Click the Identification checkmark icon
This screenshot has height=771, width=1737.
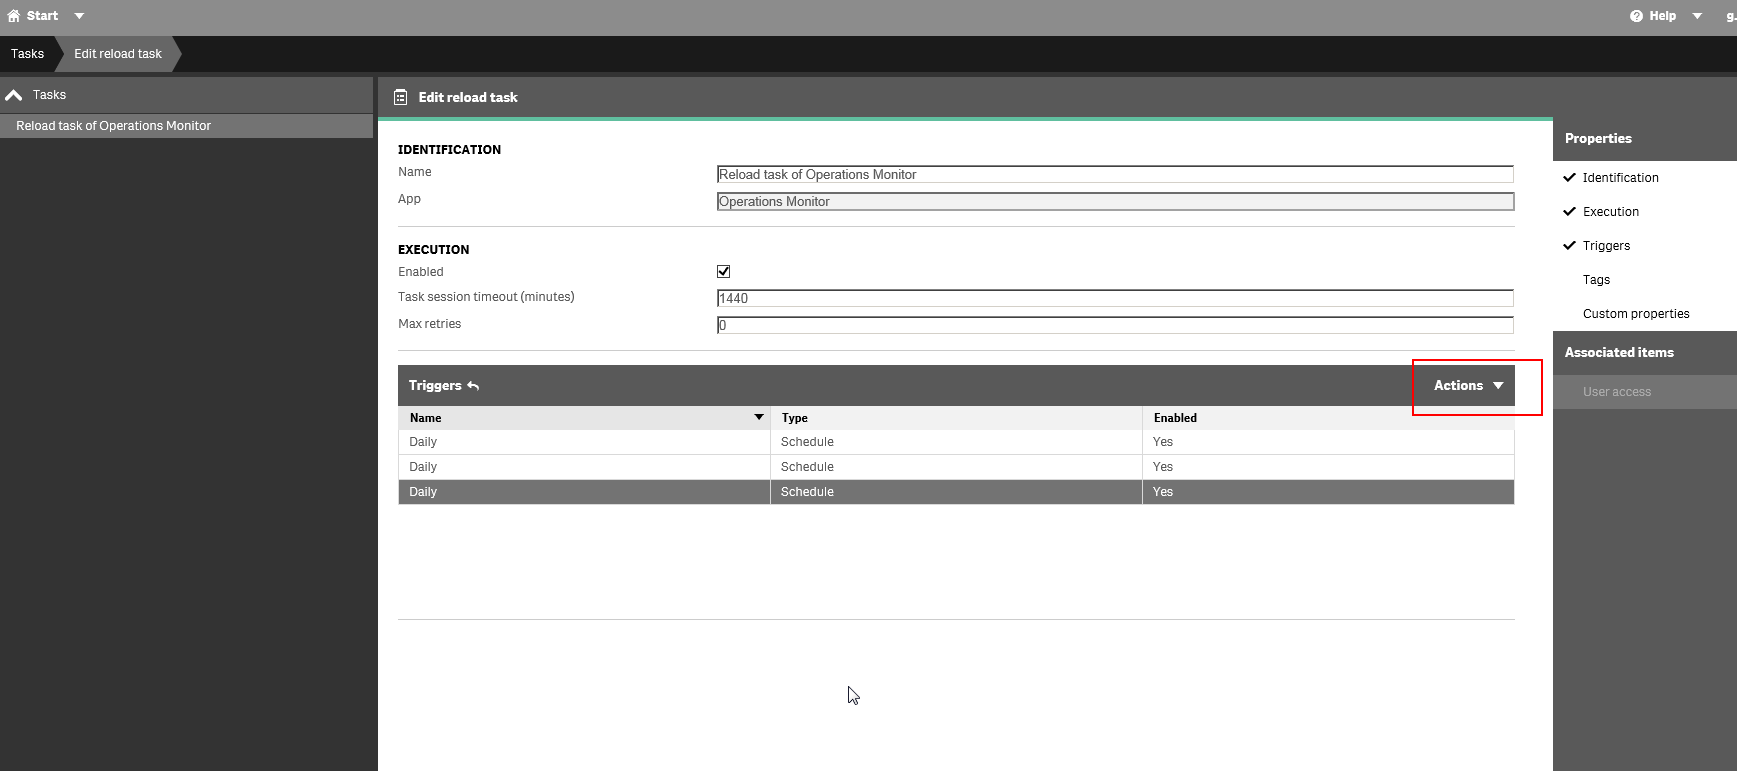click(x=1569, y=177)
